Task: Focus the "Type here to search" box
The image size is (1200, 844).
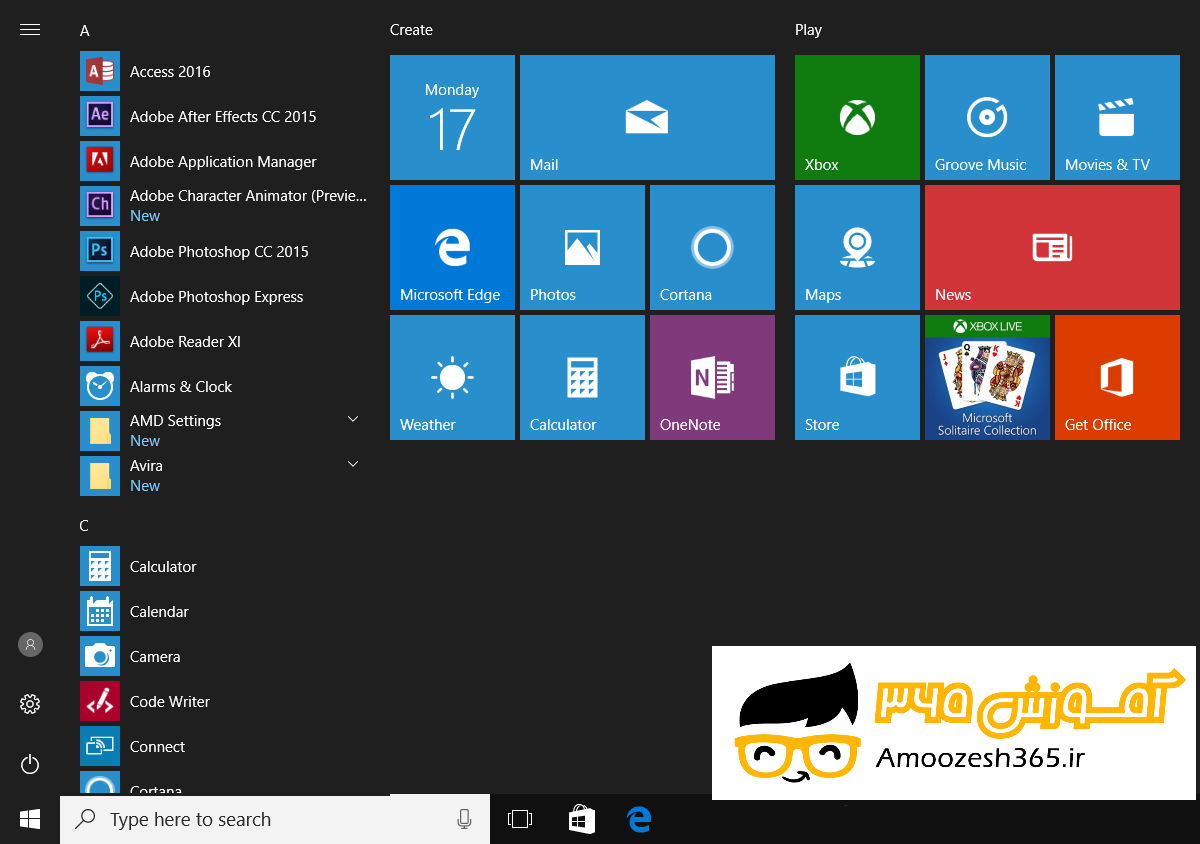Action: [x=275, y=820]
